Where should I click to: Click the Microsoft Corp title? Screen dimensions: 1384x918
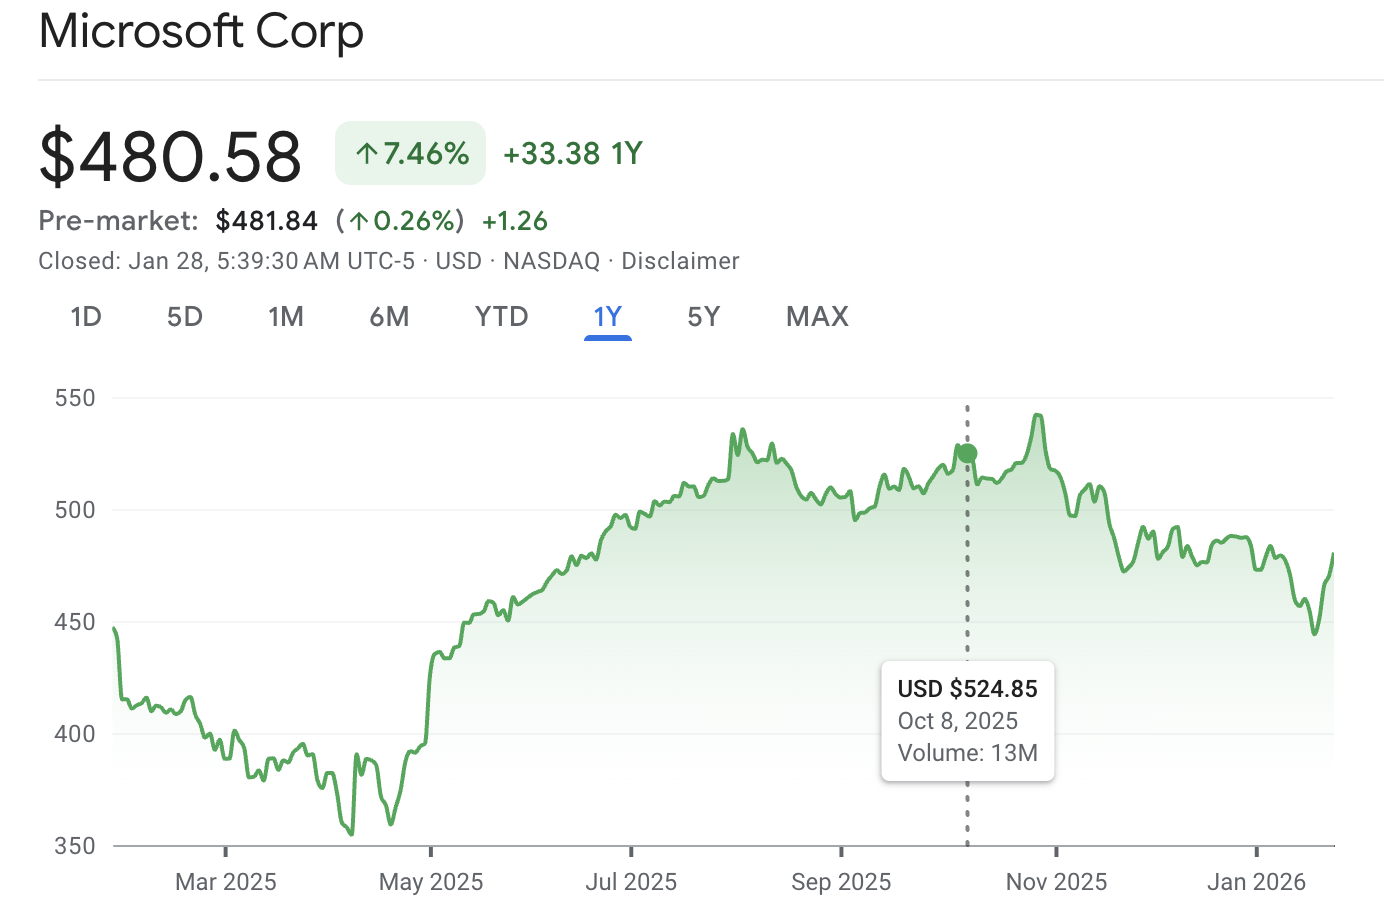pyautogui.click(x=201, y=31)
